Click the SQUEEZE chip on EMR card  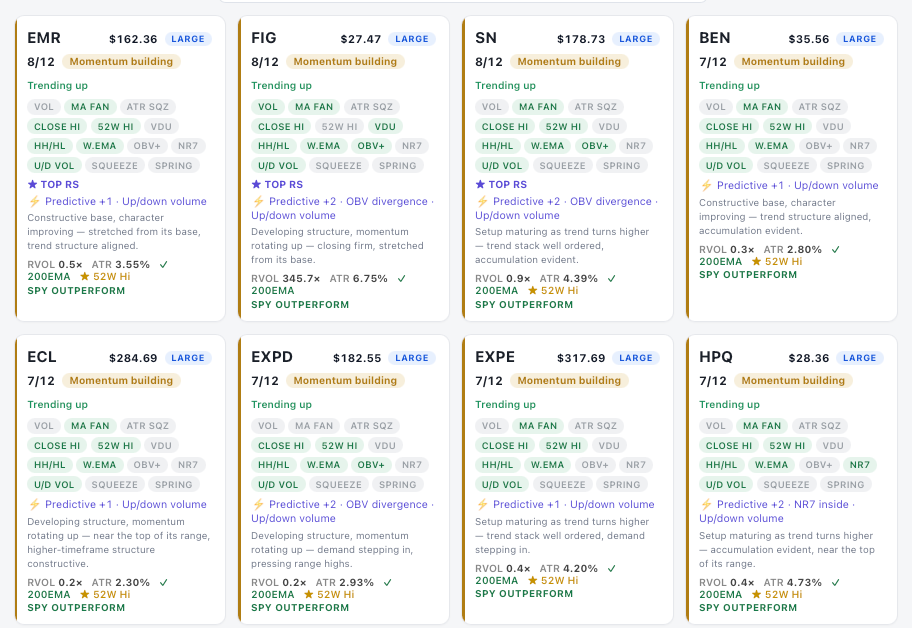(115, 166)
